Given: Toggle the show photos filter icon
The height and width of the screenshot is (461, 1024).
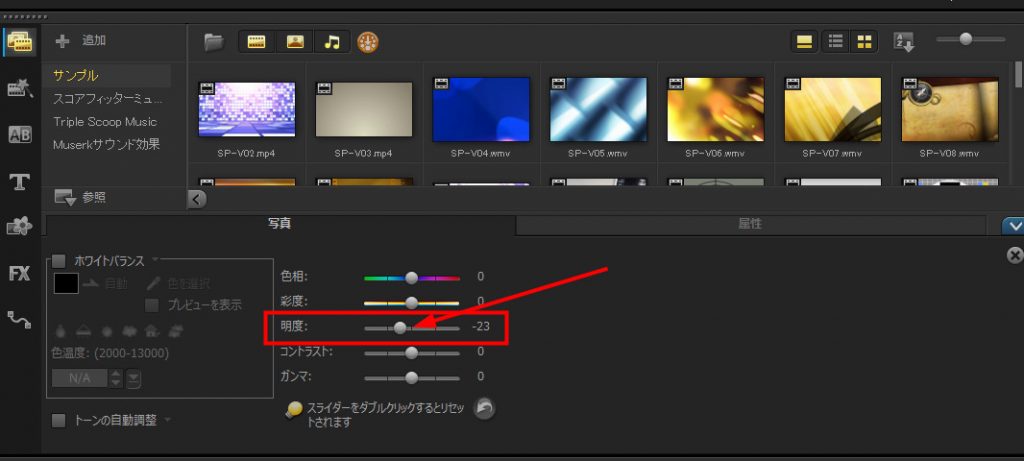Looking at the screenshot, I should [x=295, y=42].
